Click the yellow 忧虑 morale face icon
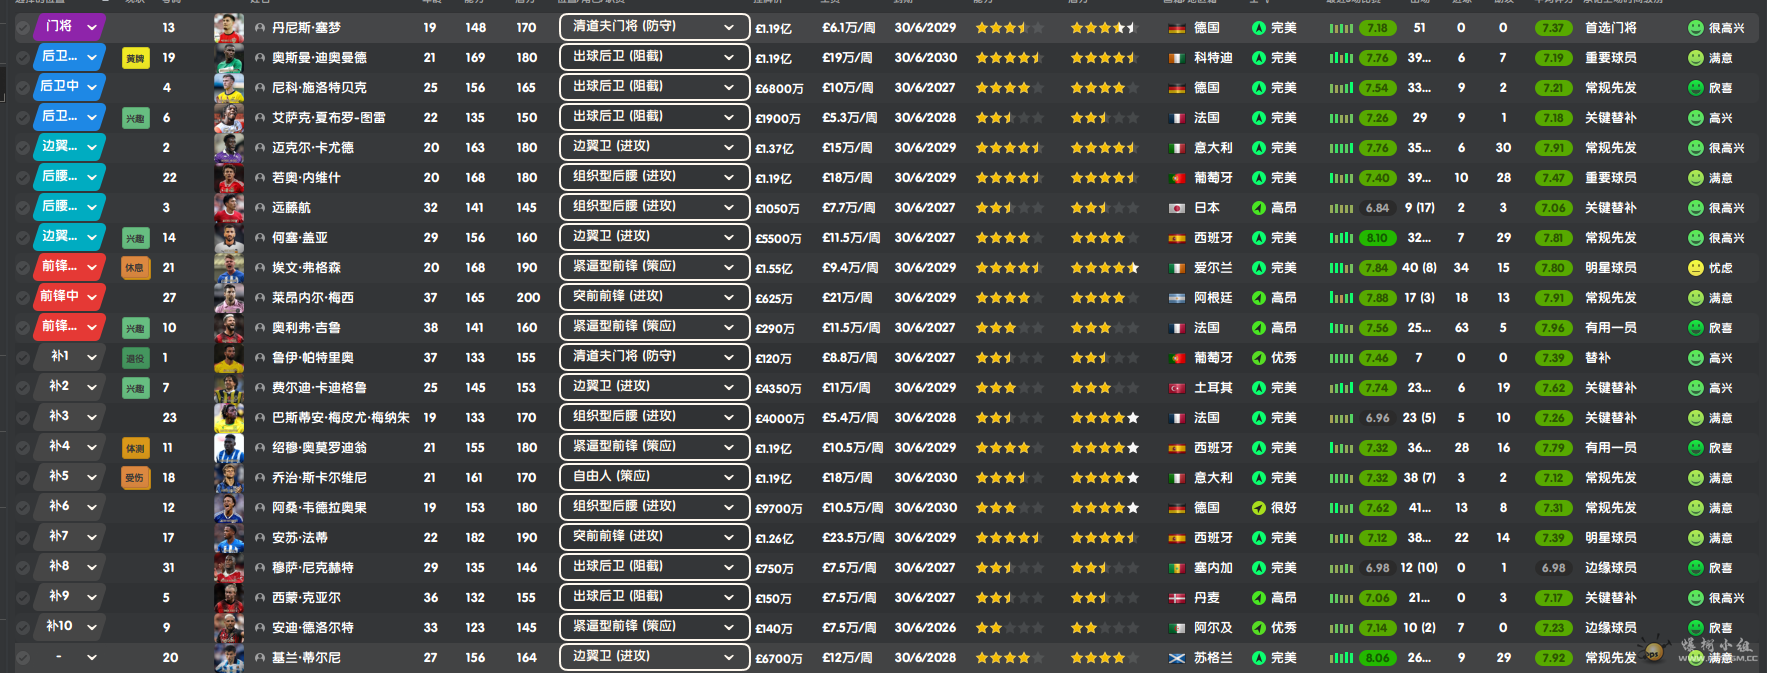Image resolution: width=1767 pixels, height=673 pixels. (1695, 268)
